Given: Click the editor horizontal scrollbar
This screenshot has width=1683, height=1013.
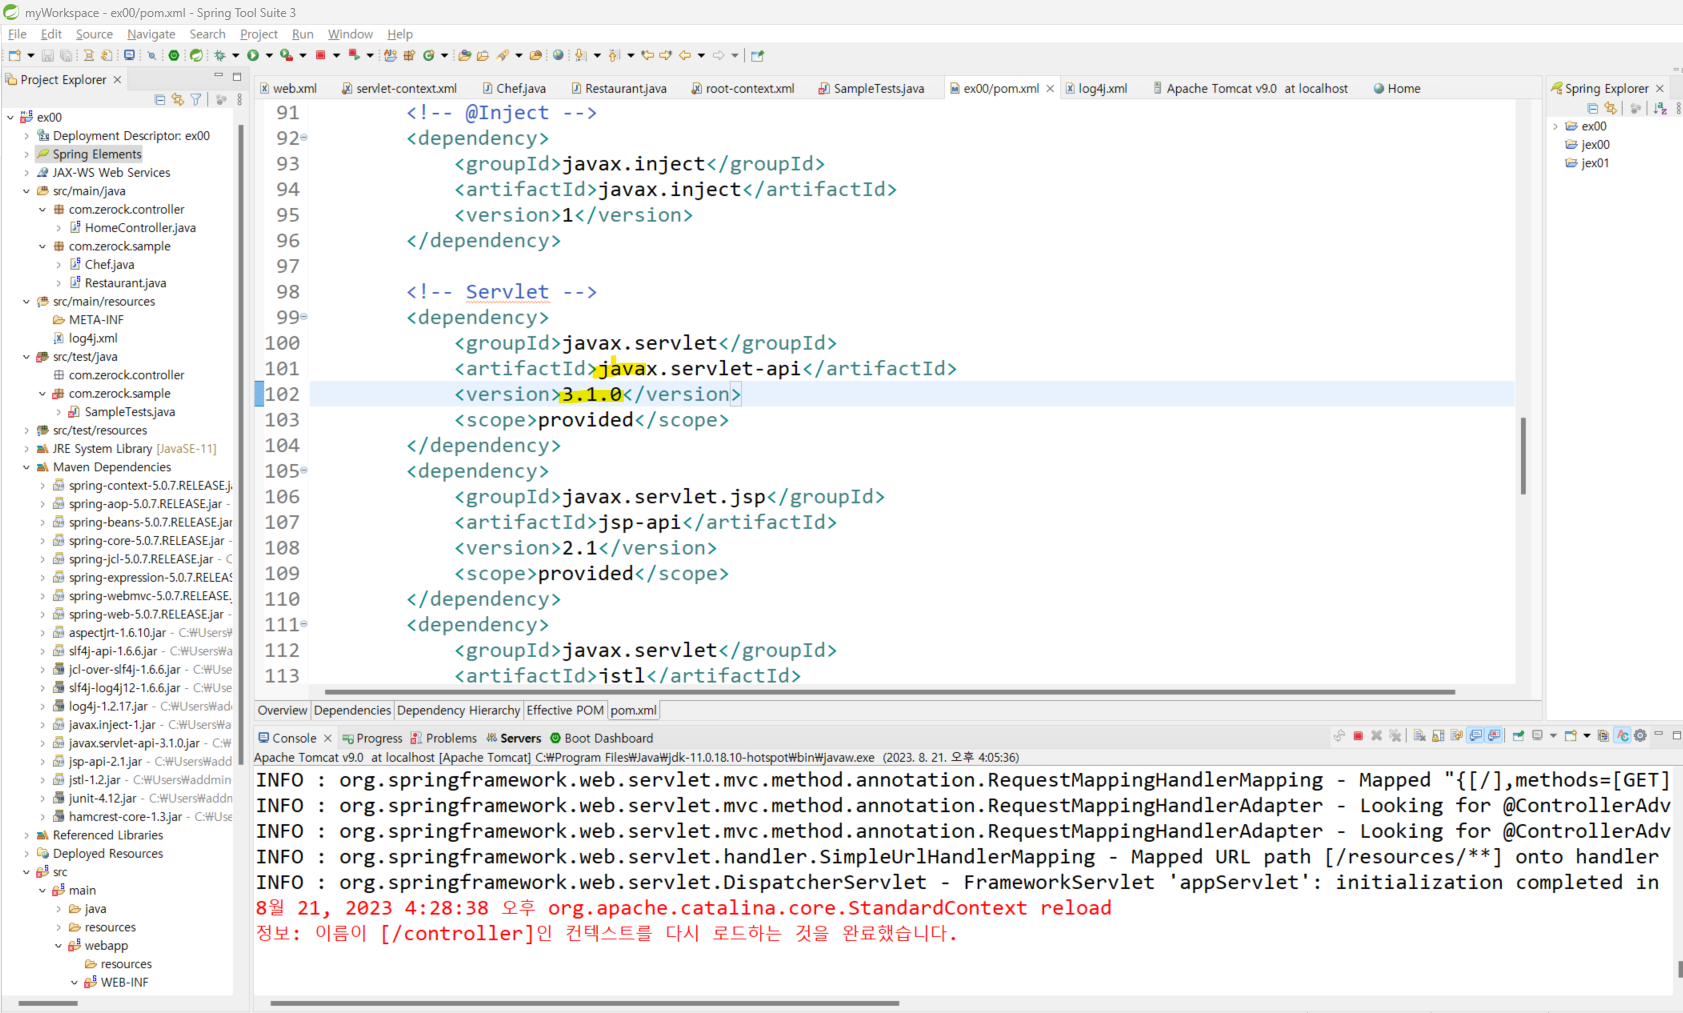Looking at the screenshot, I should point(890,691).
